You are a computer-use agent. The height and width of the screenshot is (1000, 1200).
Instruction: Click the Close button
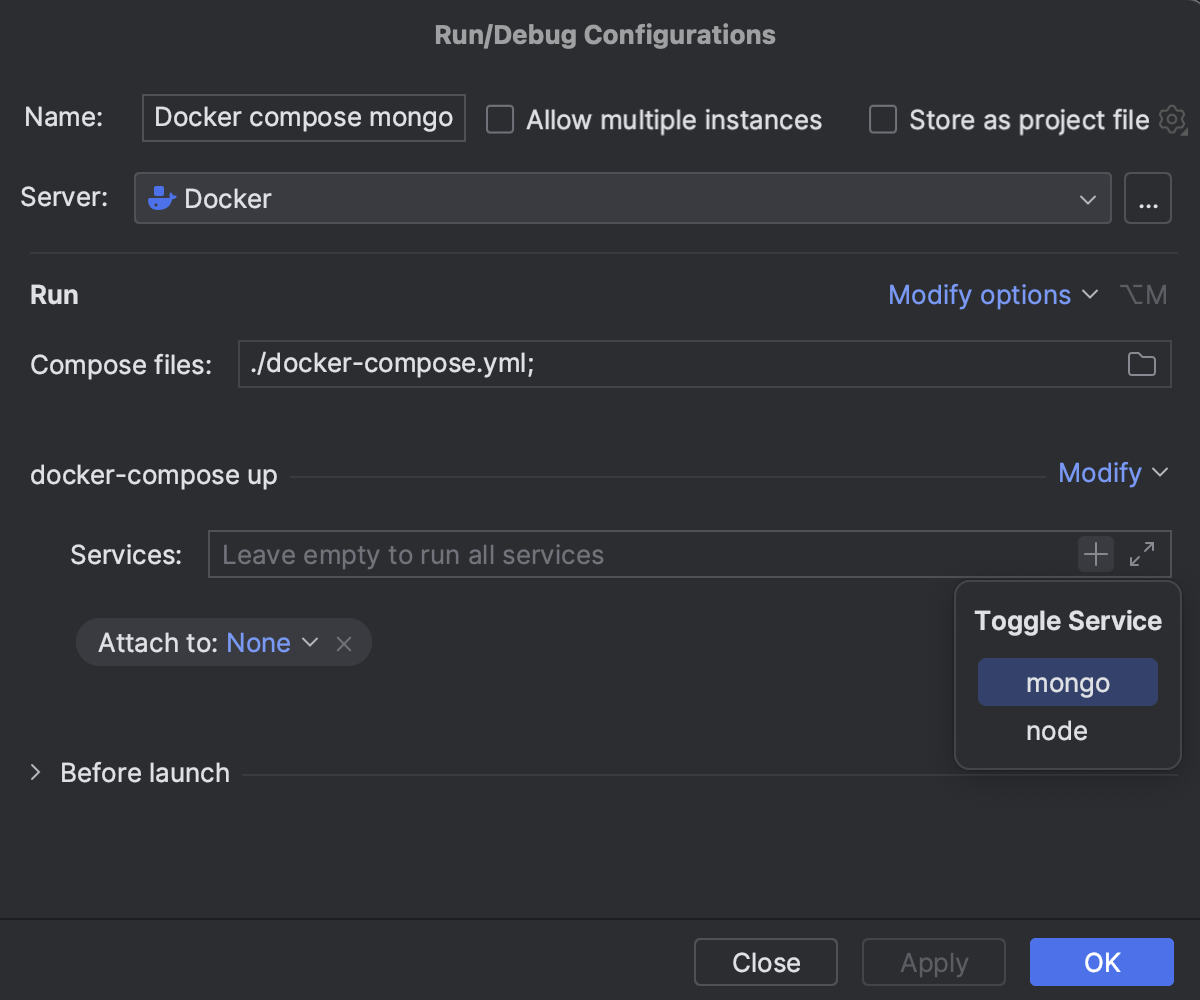(x=766, y=962)
